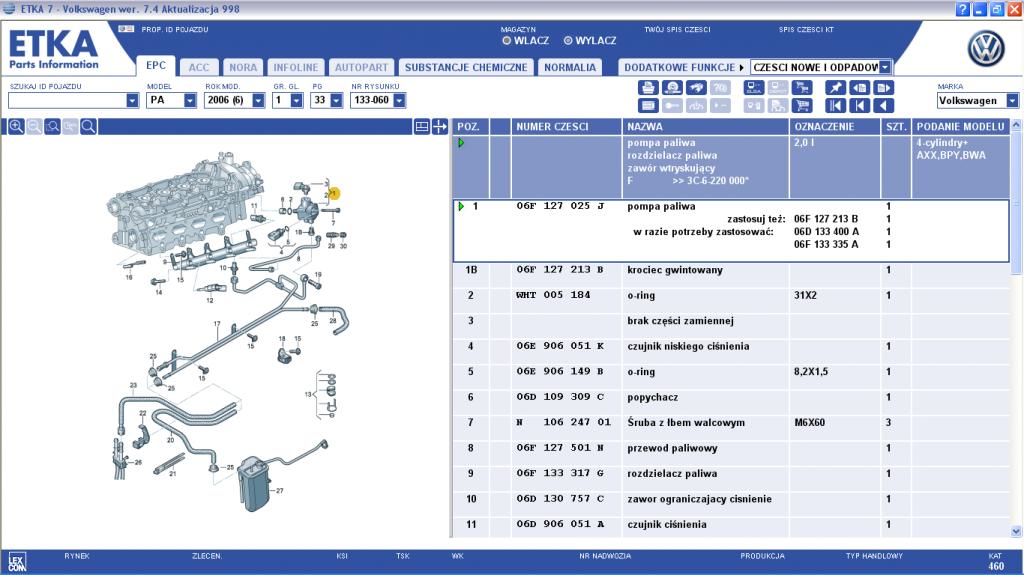Open the GR. GL. dropdown
This screenshot has height=575, width=1024.
[x=296, y=101]
